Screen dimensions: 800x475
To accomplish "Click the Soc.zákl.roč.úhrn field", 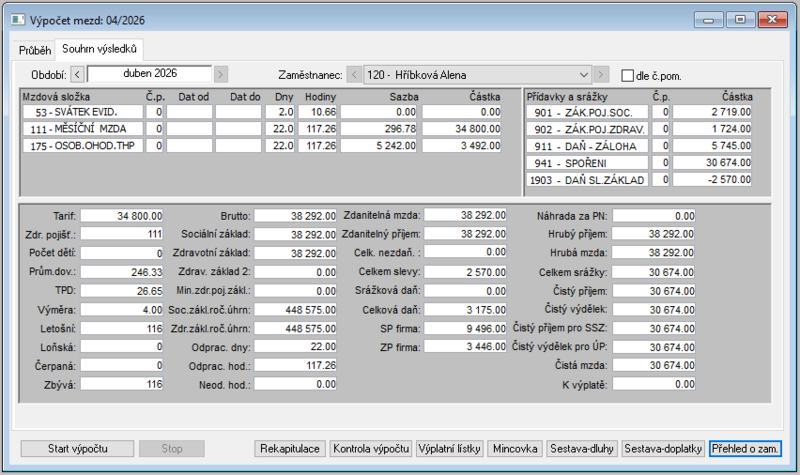I will 295,310.
